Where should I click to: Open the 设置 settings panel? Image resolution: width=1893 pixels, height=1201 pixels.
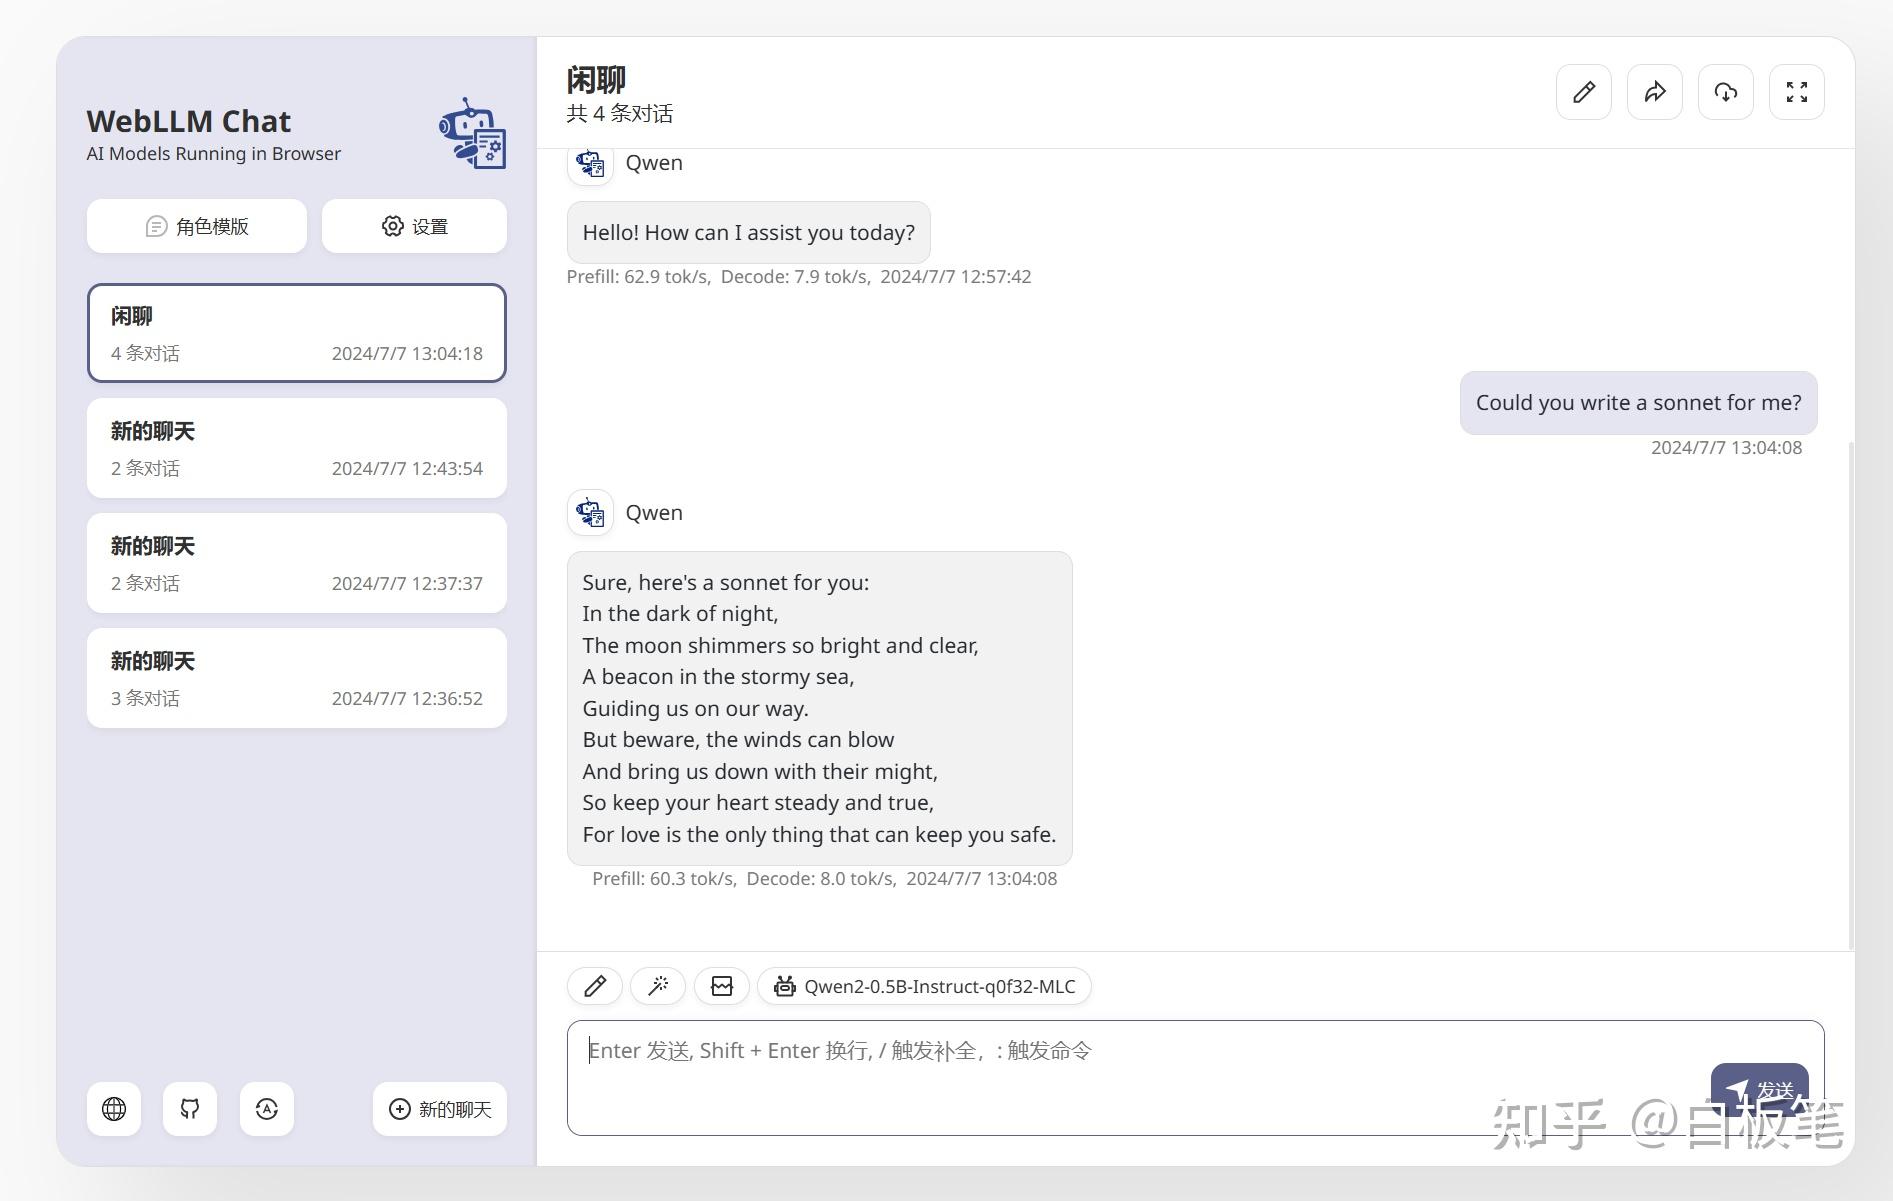pos(413,226)
